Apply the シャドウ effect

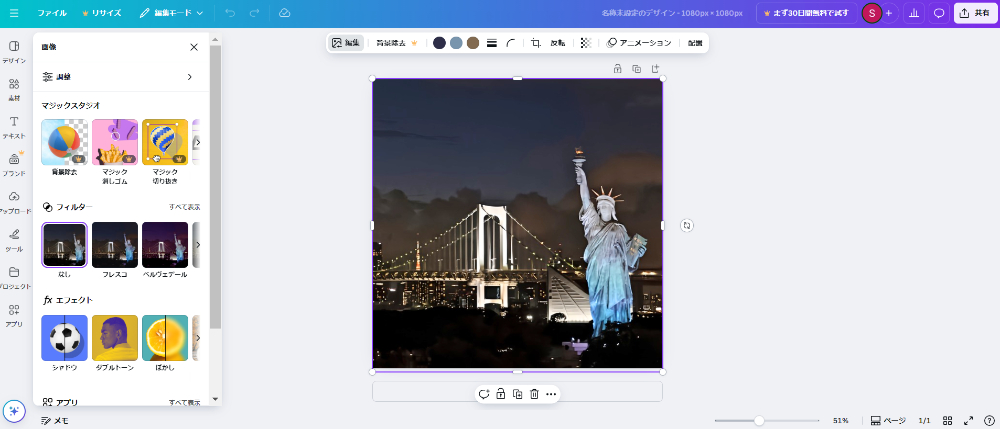(x=64, y=338)
